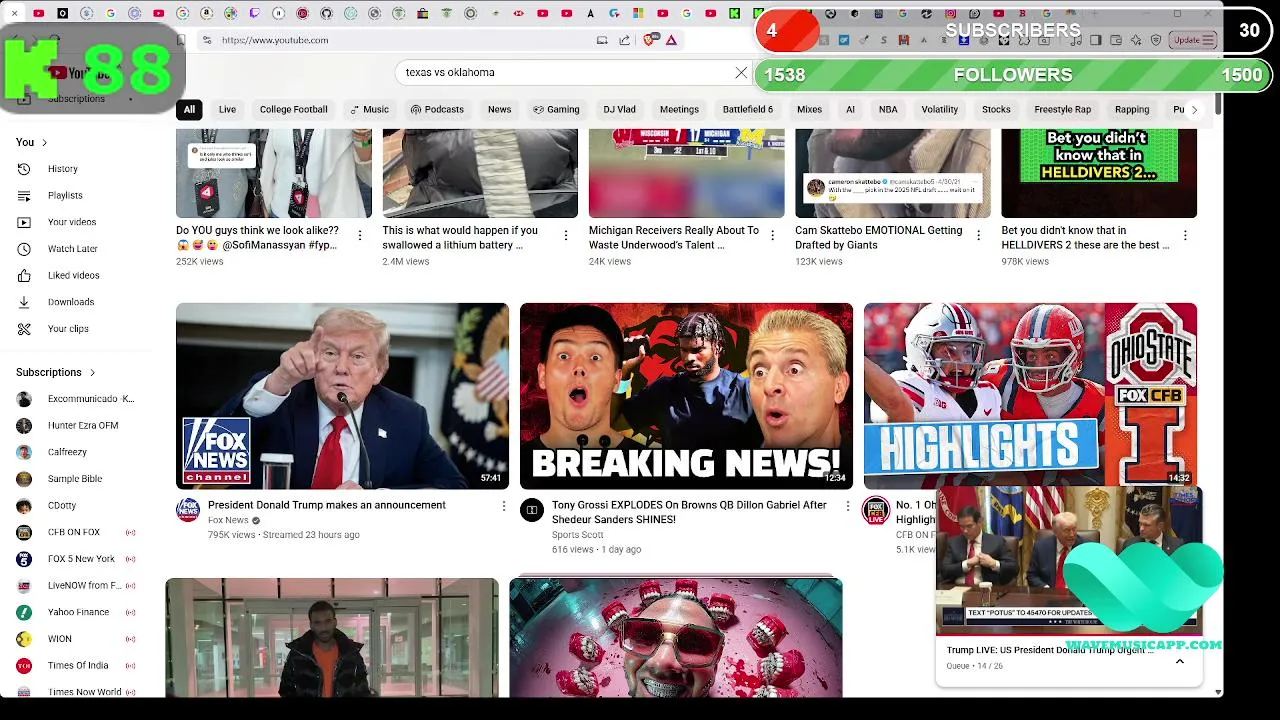Viewport: 1280px width, 720px height.
Task: Open options for lithium battery short
Action: (566, 236)
